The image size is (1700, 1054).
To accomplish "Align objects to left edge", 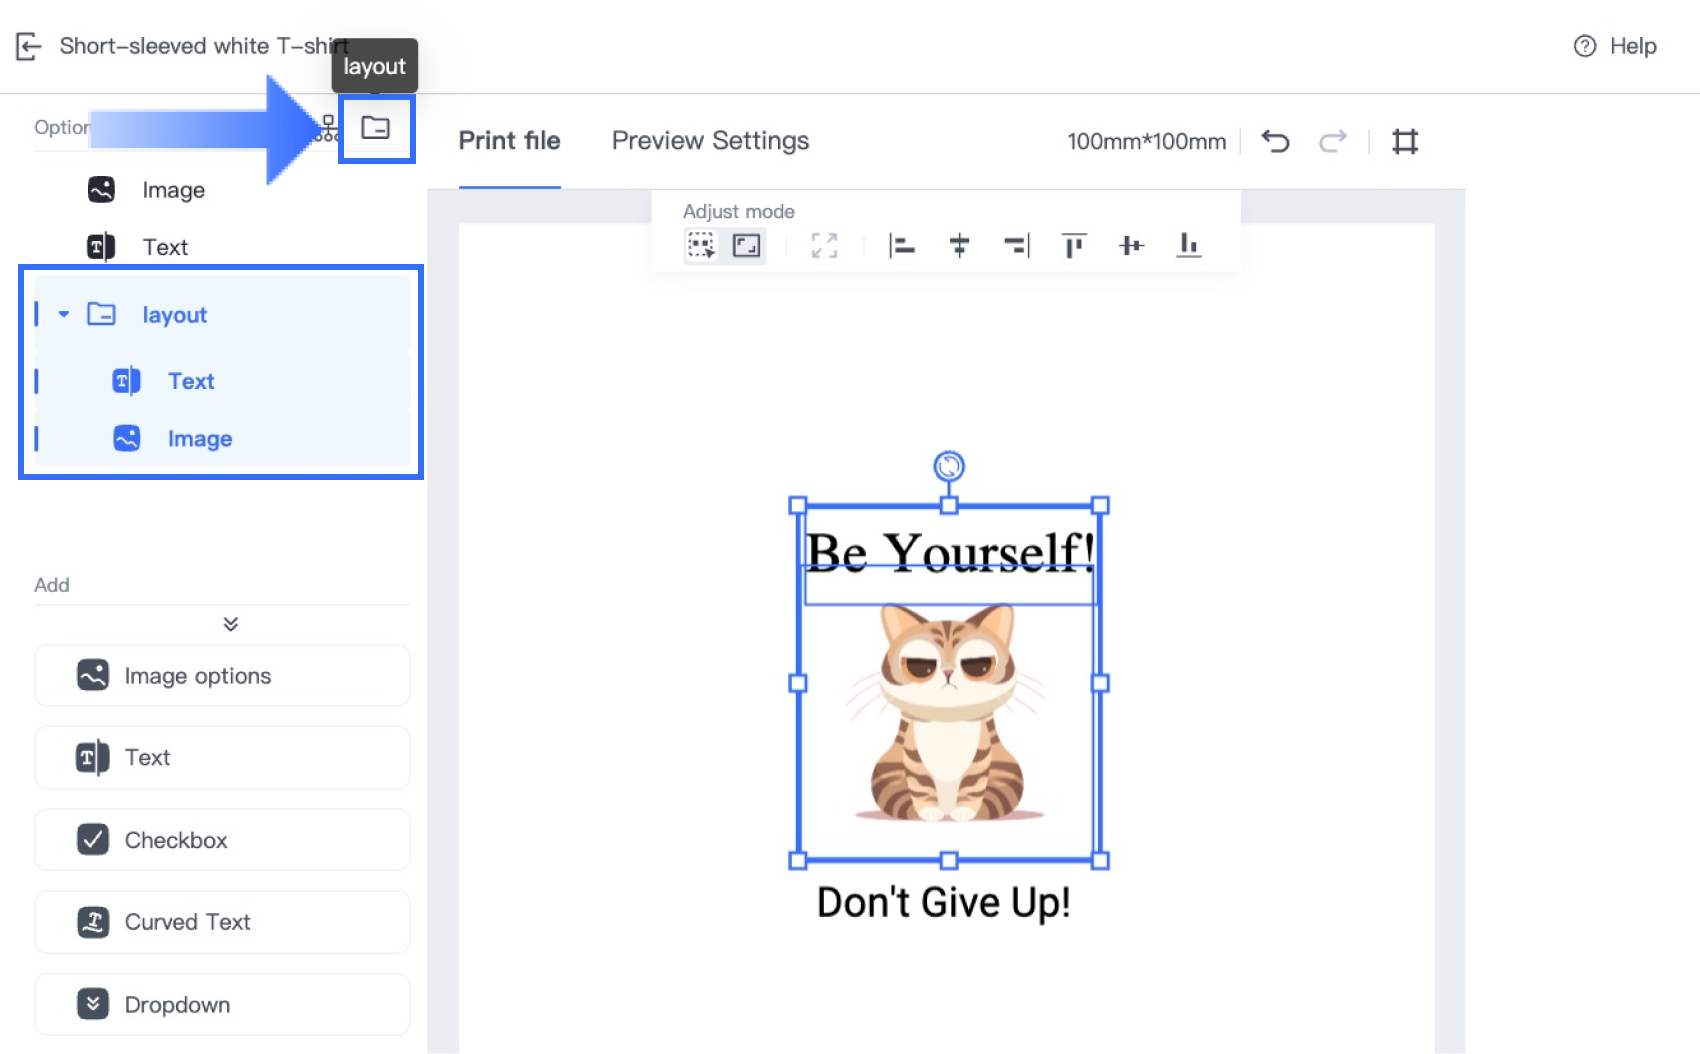I will click(x=901, y=245).
